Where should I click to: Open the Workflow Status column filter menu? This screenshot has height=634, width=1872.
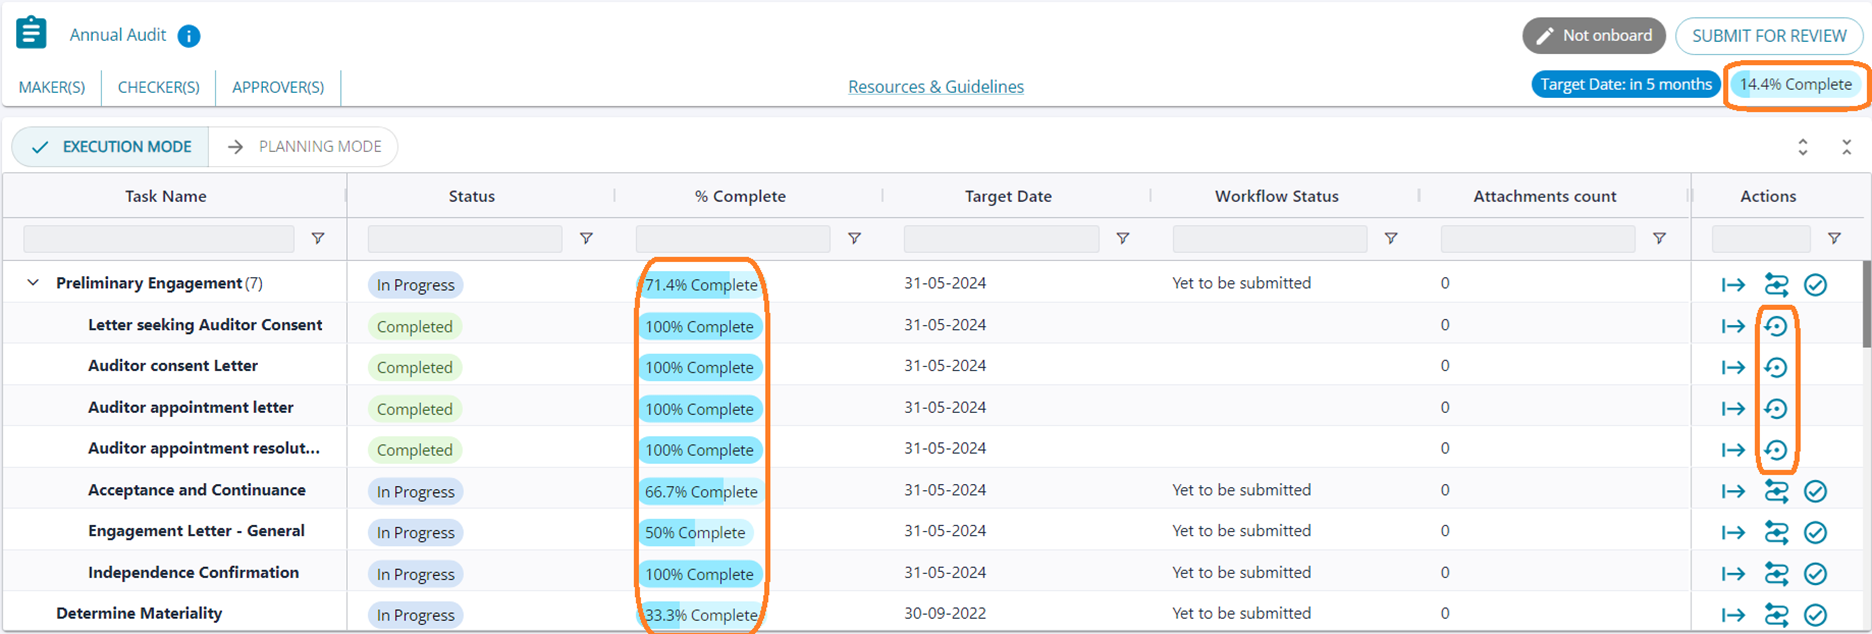tap(1391, 239)
